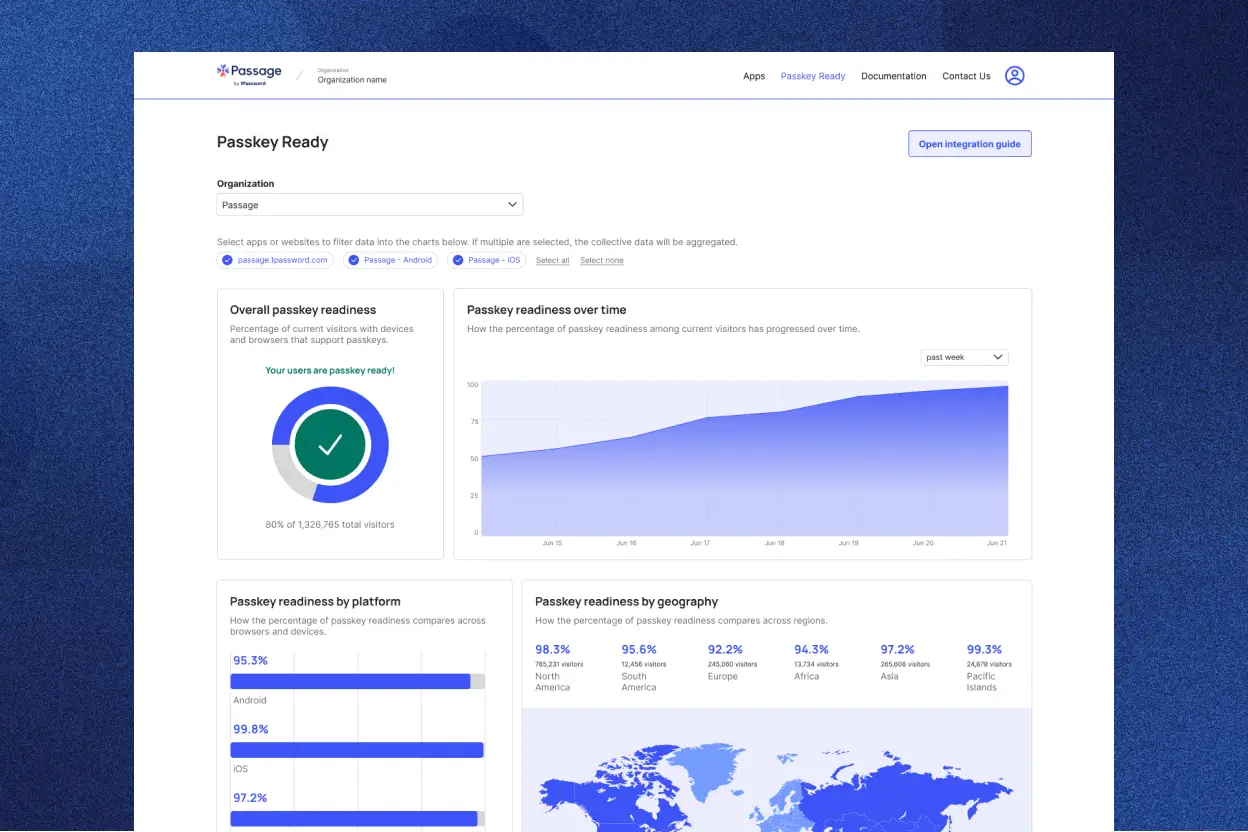Image resolution: width=1248 pixels, height=832 pixels.
Task: Click the green checkmark inside the readiness donut
Action: click(330, 444)
